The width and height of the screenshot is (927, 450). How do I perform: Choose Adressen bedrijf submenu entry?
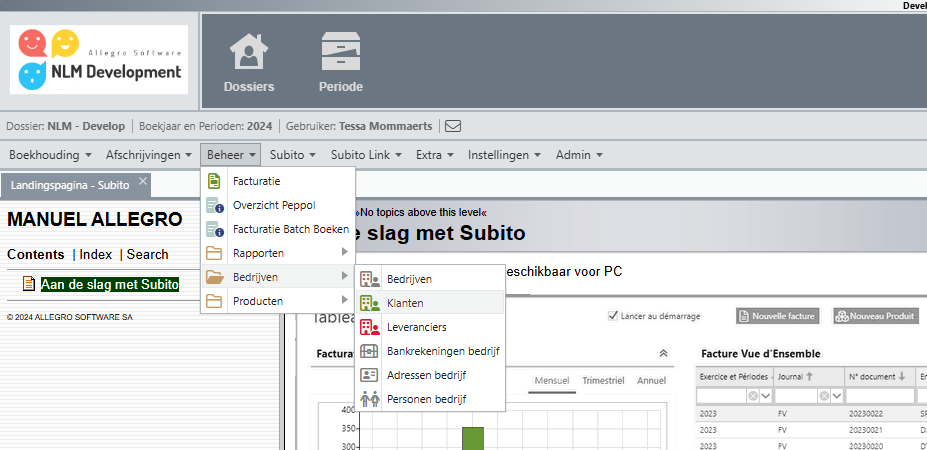tap(430, 375)
